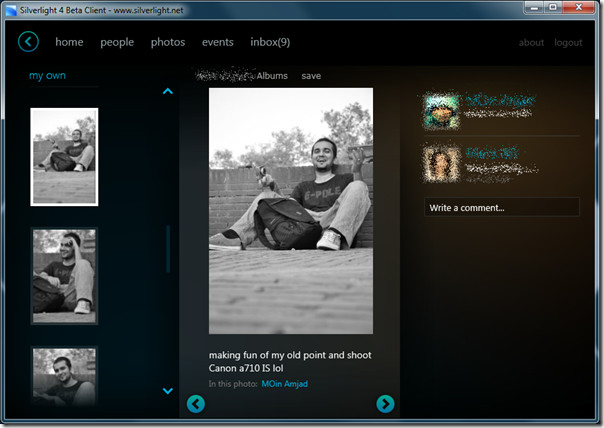Screen dimensions: 604x428
Task: Maximize the Silverlight 4 Beta Client window
Action: 553,7
